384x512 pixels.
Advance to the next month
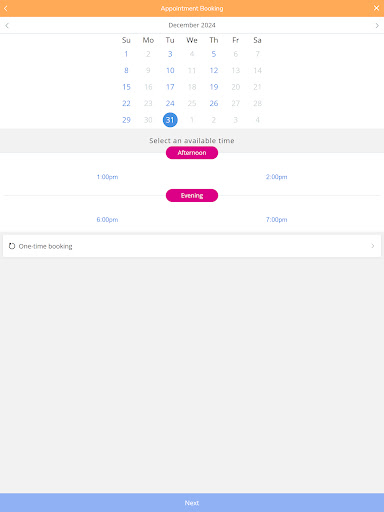tap(377, 25)
